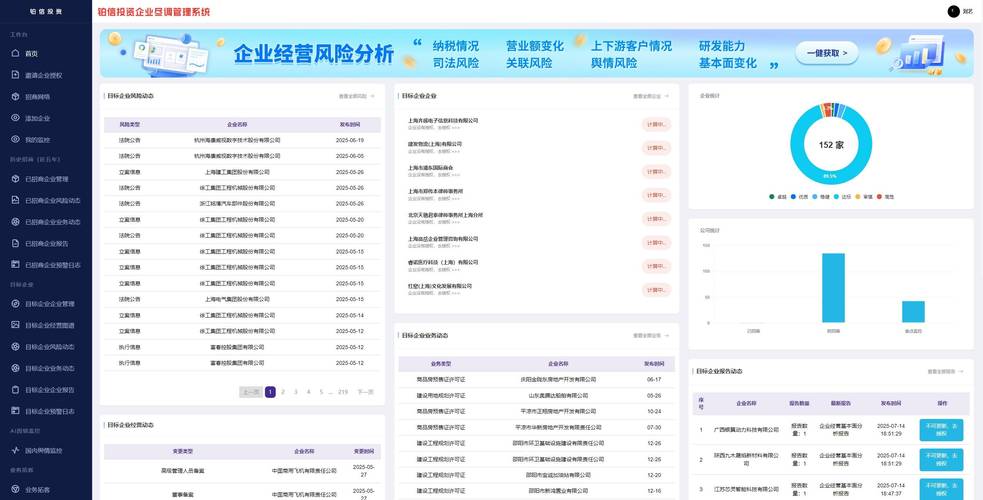
Task: Open 我的监控 via its eye icon
Action: click(16, 139)
